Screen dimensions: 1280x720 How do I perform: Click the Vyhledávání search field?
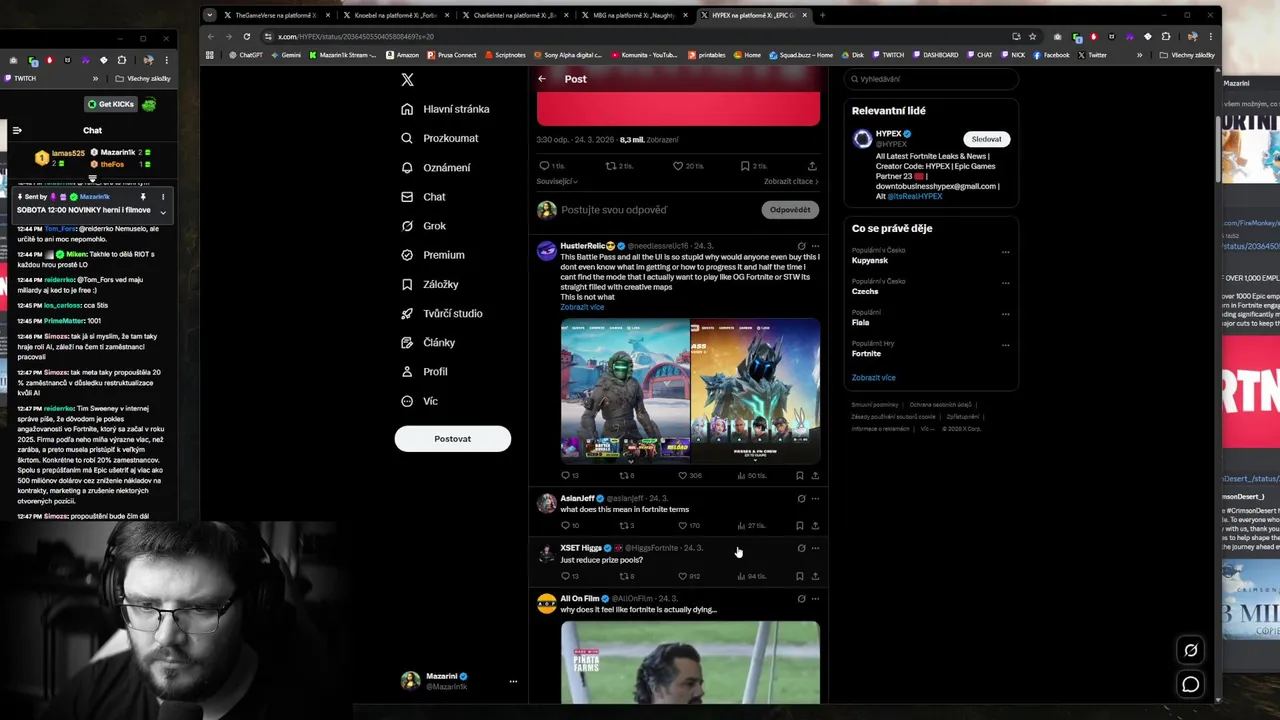[930, 79]
